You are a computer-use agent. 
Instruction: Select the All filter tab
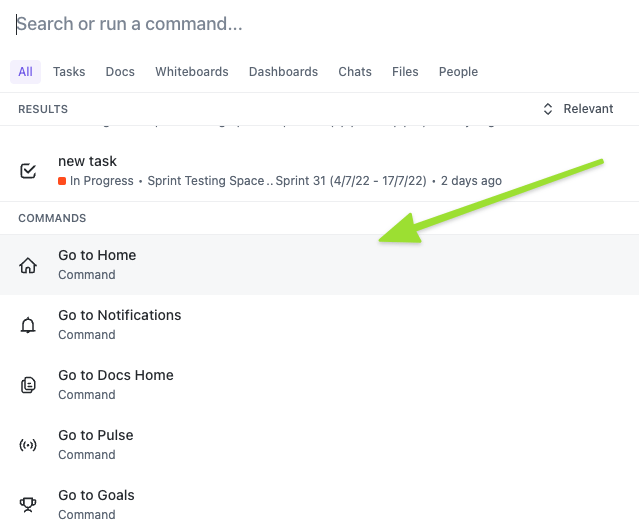point(25,72)
